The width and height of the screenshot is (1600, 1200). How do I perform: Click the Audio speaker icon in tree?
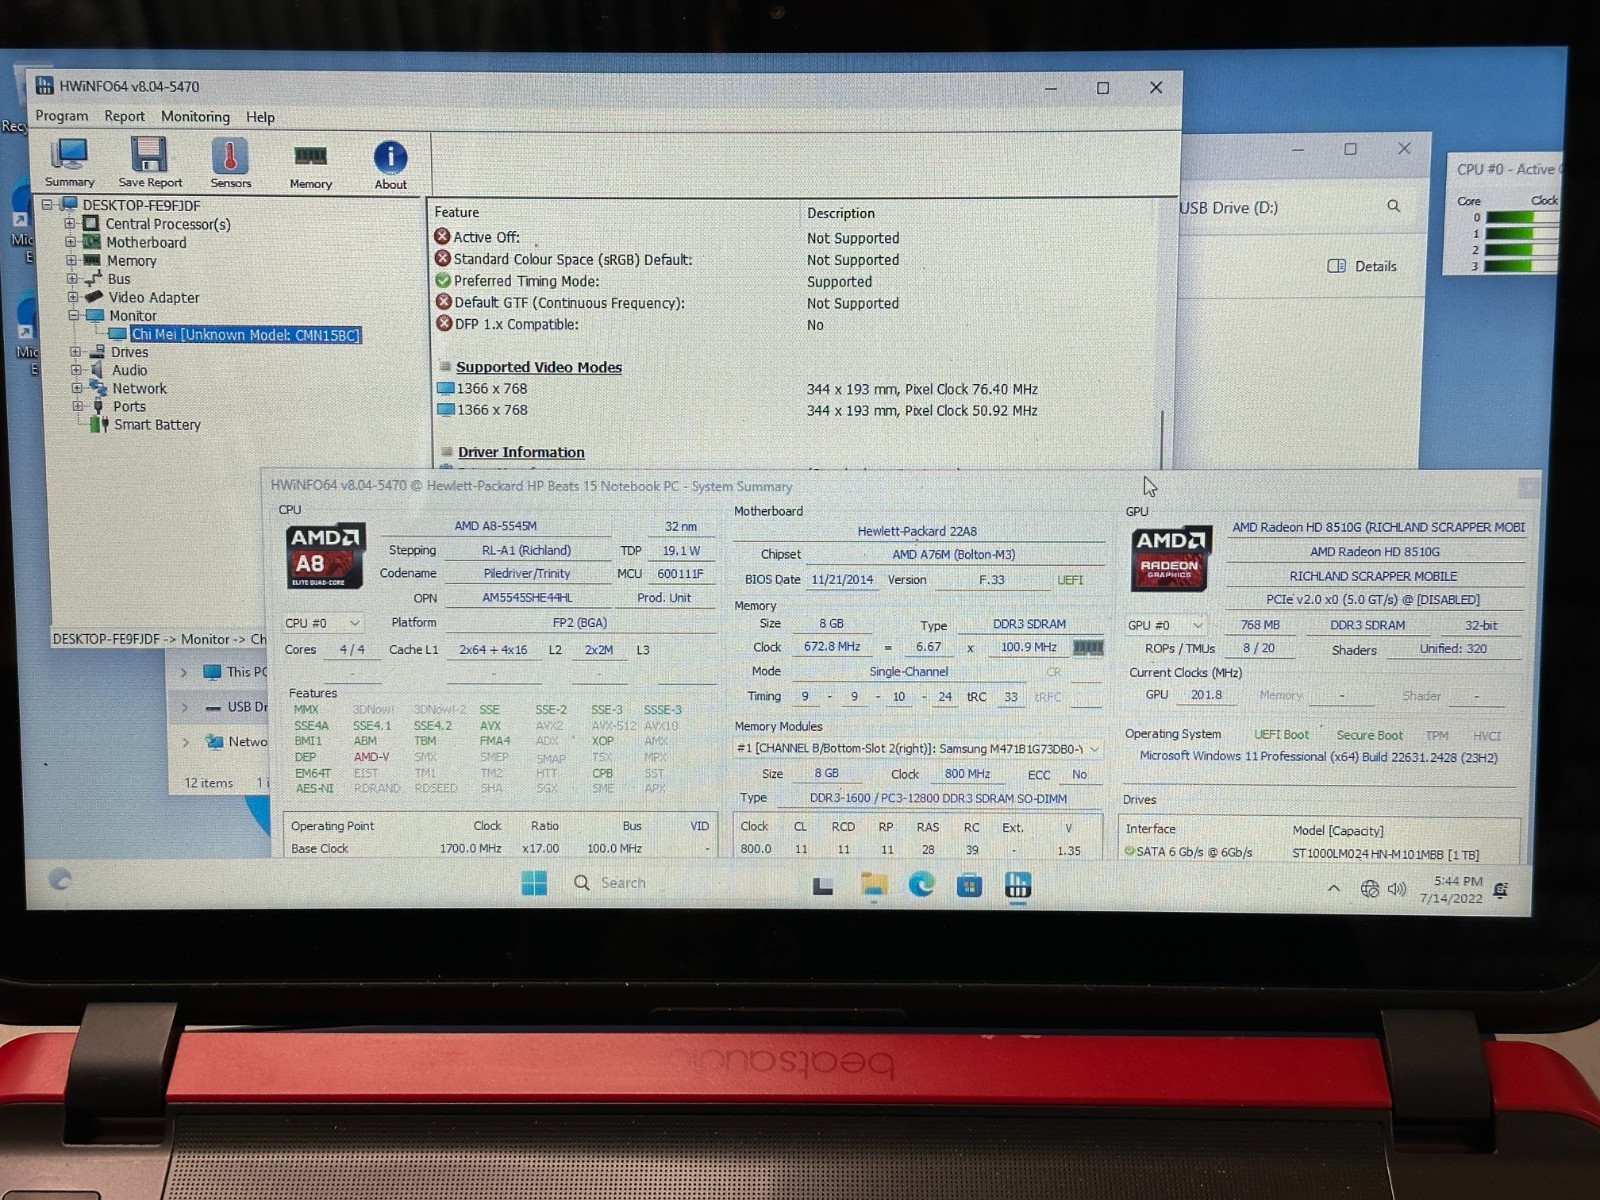[x=98, y=370]
